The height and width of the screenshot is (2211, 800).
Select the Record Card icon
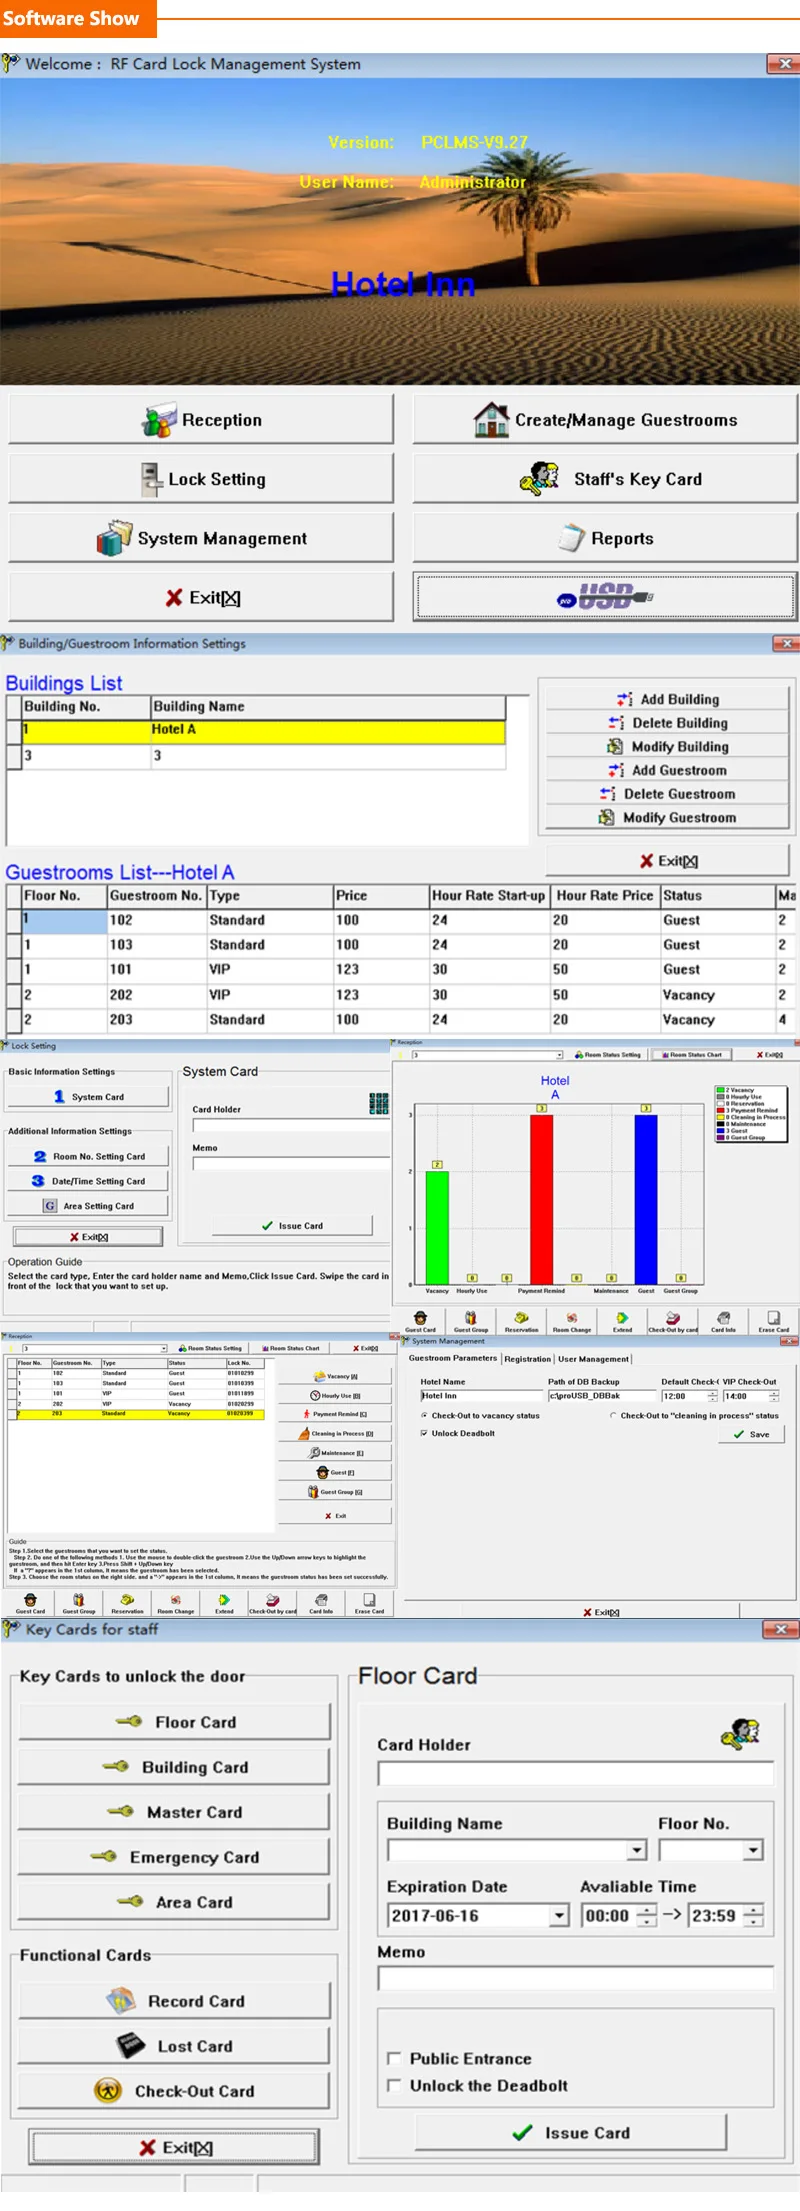pos(121,2000)
